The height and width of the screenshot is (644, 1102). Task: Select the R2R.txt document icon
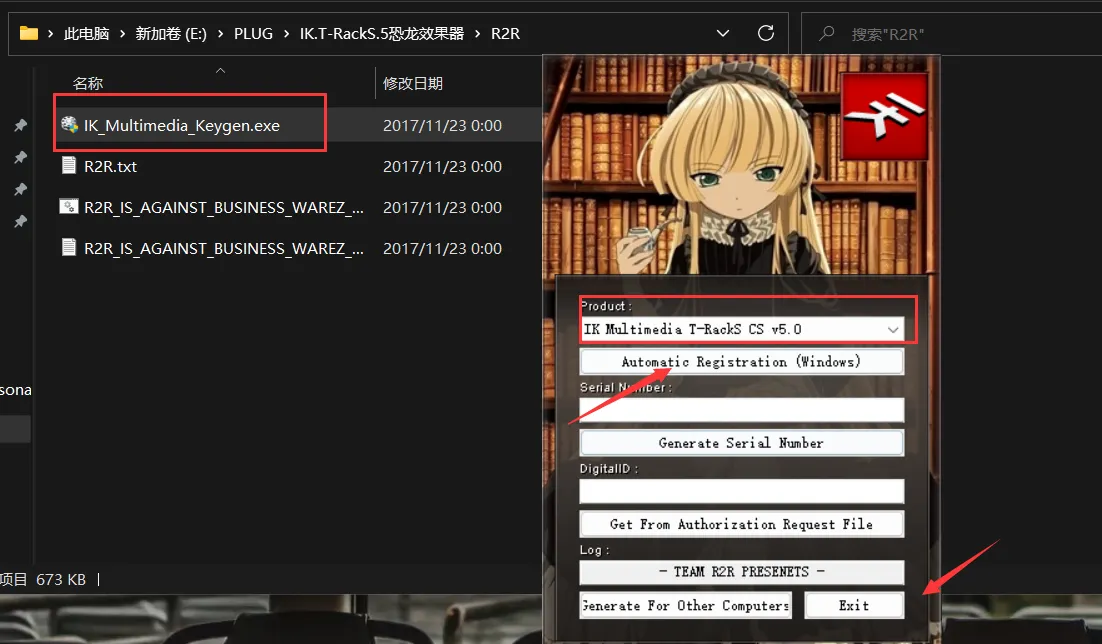(x=69, y=166)
